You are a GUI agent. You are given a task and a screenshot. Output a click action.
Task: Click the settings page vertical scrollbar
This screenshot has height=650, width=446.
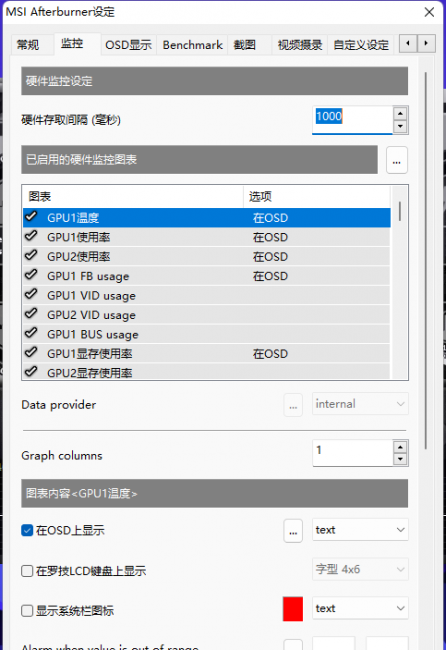pos(426,260)
